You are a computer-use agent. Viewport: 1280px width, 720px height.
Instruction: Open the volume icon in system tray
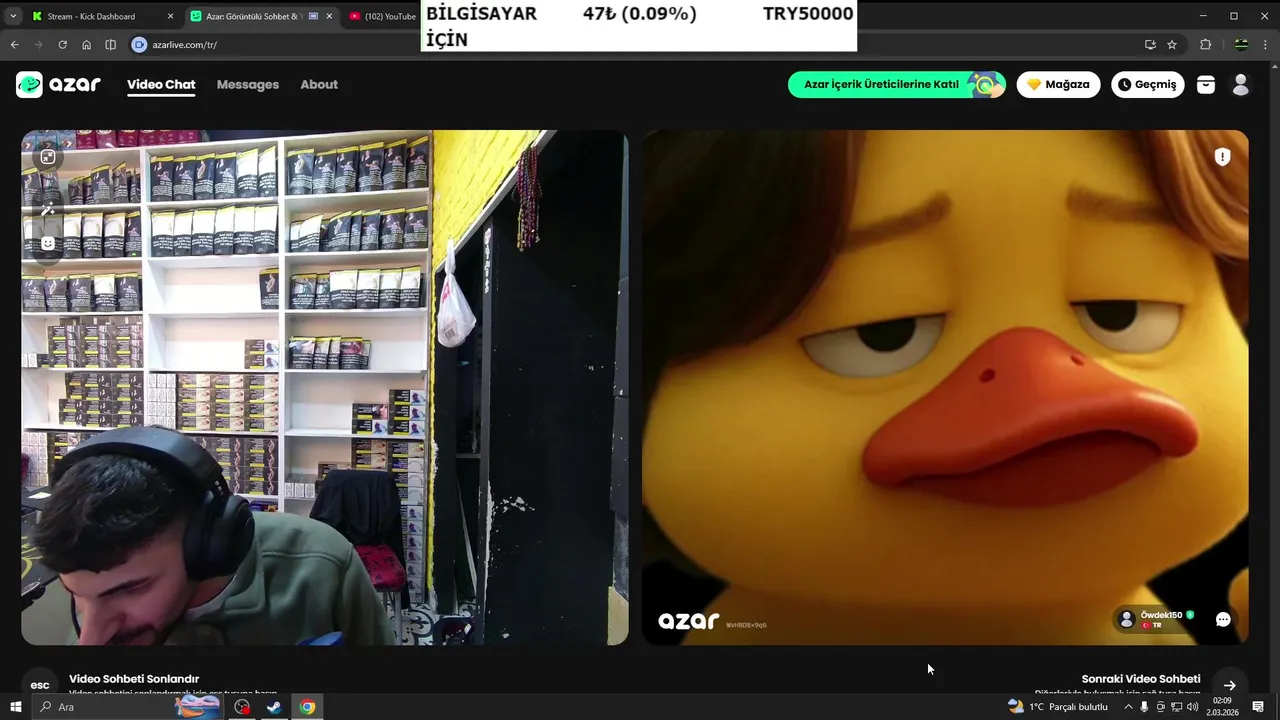1192,707
